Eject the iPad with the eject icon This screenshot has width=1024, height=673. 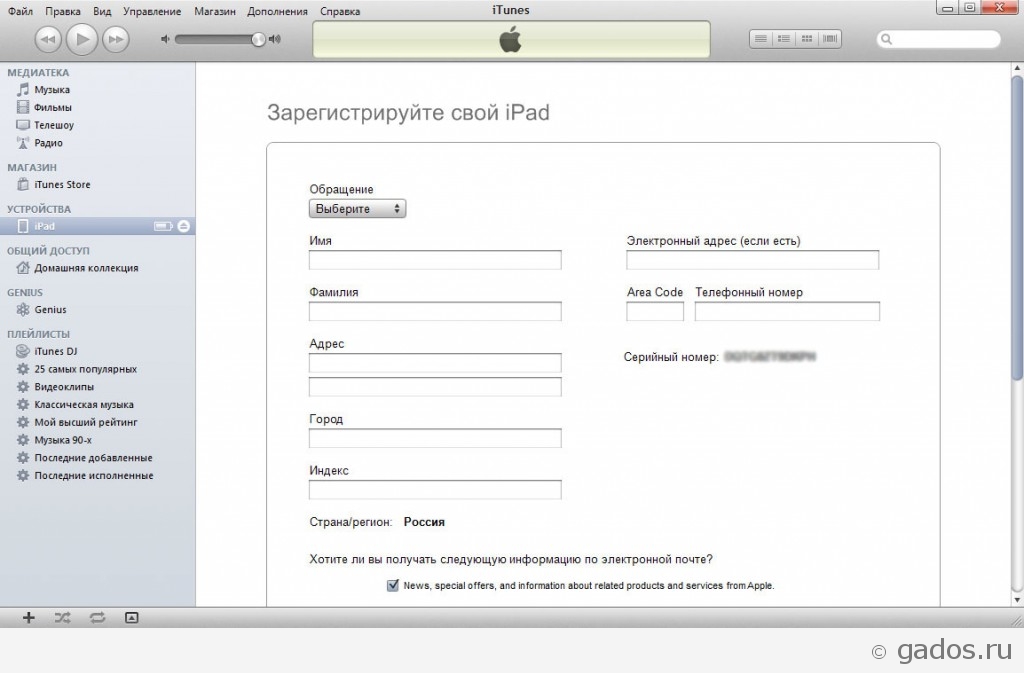point(184,226)
